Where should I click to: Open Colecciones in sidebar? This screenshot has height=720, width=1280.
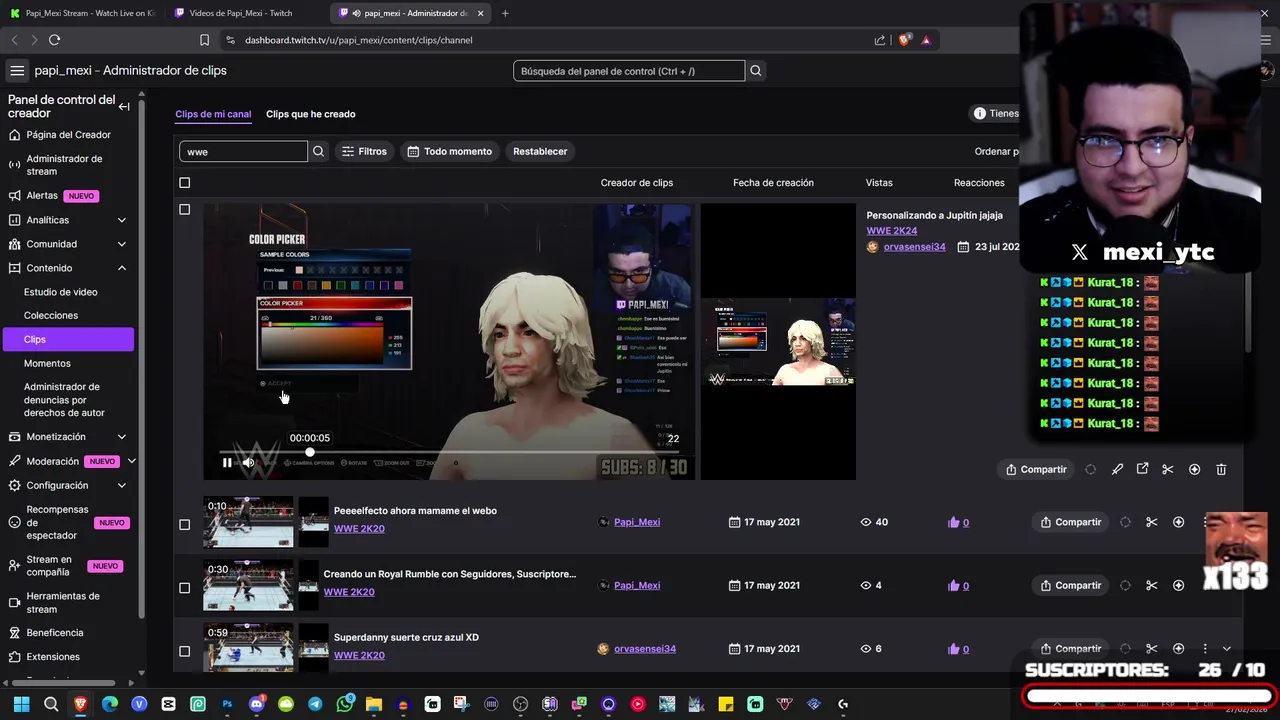point(51,315)
